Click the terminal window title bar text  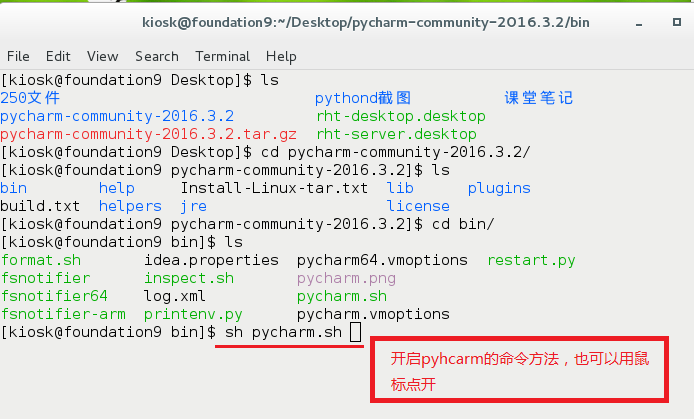point(366,22)
